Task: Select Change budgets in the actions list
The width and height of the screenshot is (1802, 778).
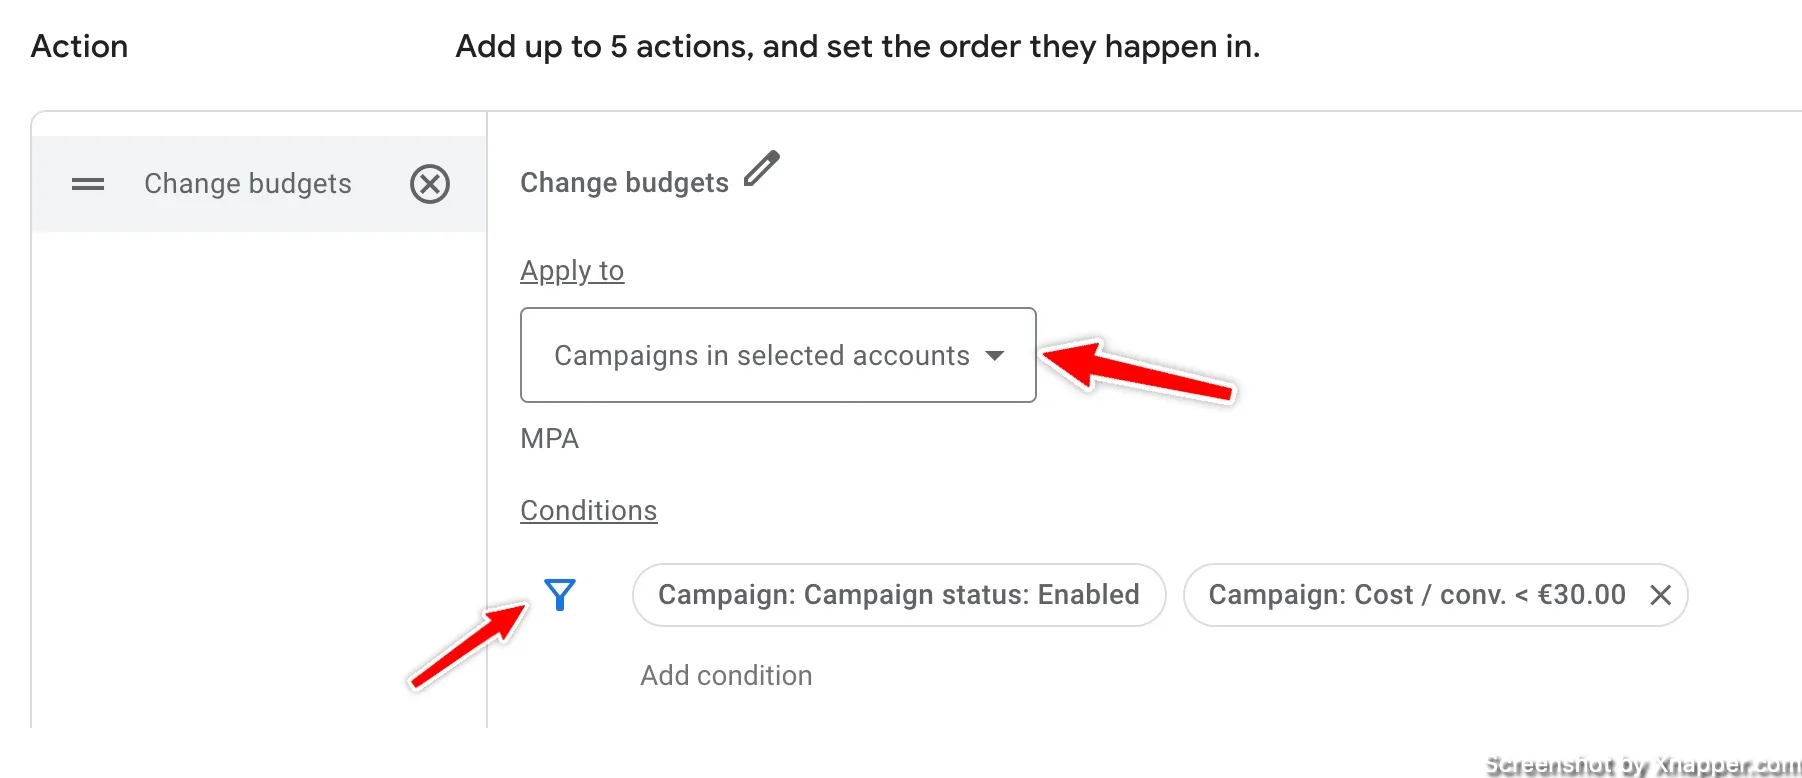Action: pyautogui.click(x=248, y=184)
